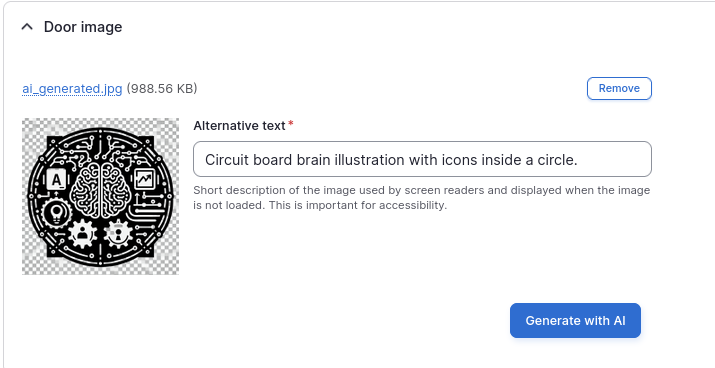Open the ai_generated.jpg file link
This screenshot has width=715, height=368.
[x=72, y=88]
